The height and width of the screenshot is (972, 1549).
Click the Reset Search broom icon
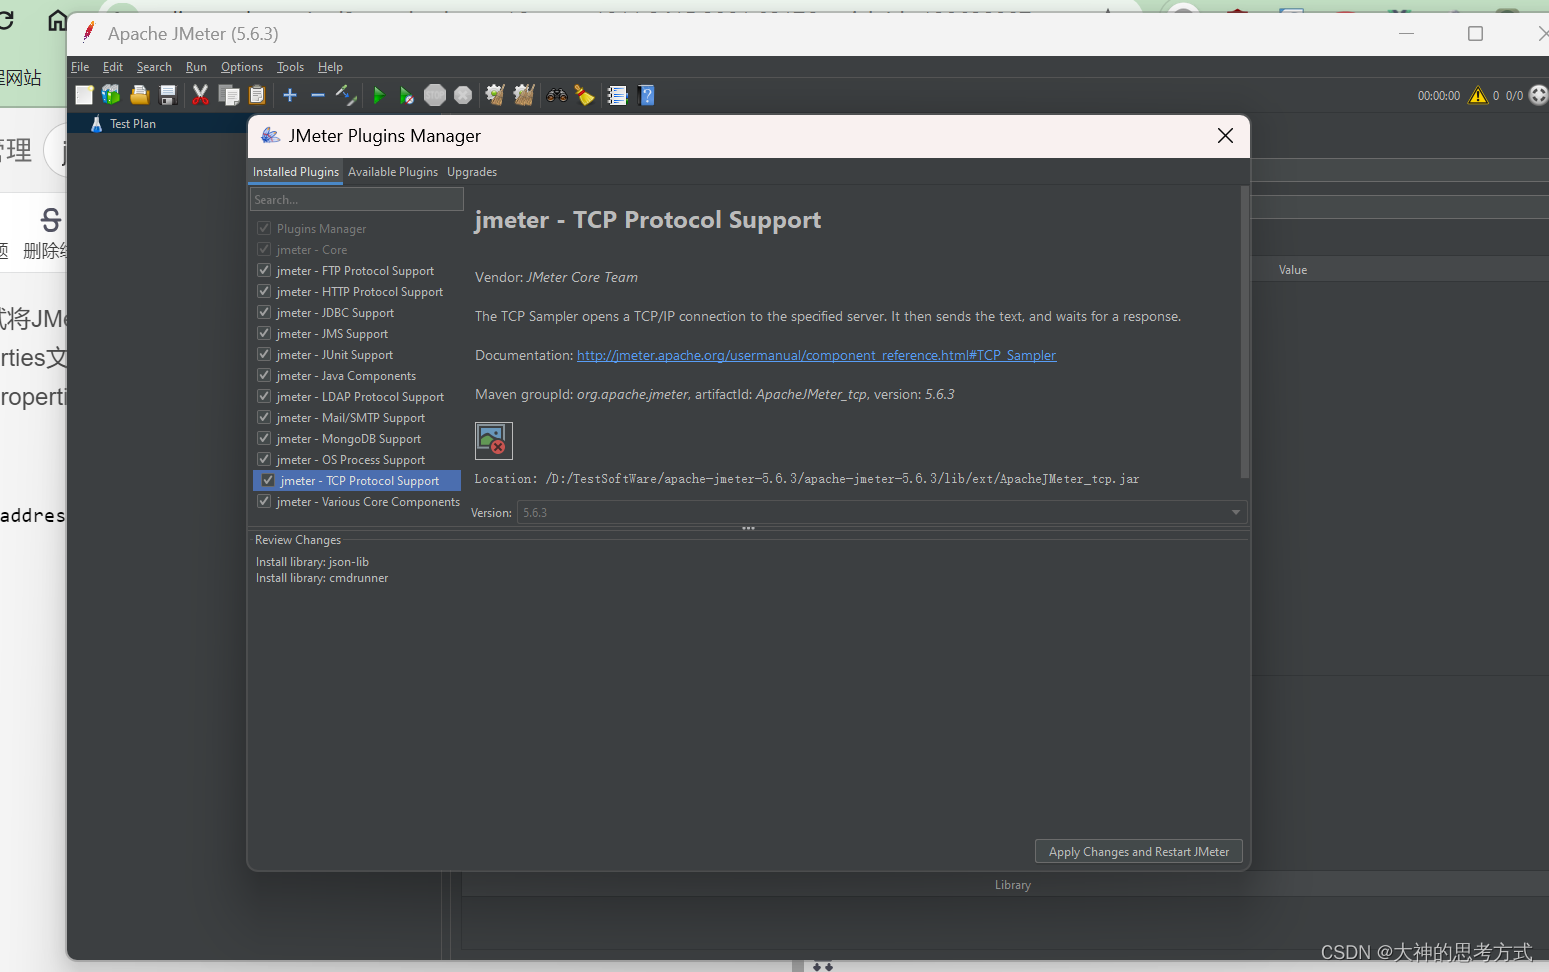pos(585,95)
